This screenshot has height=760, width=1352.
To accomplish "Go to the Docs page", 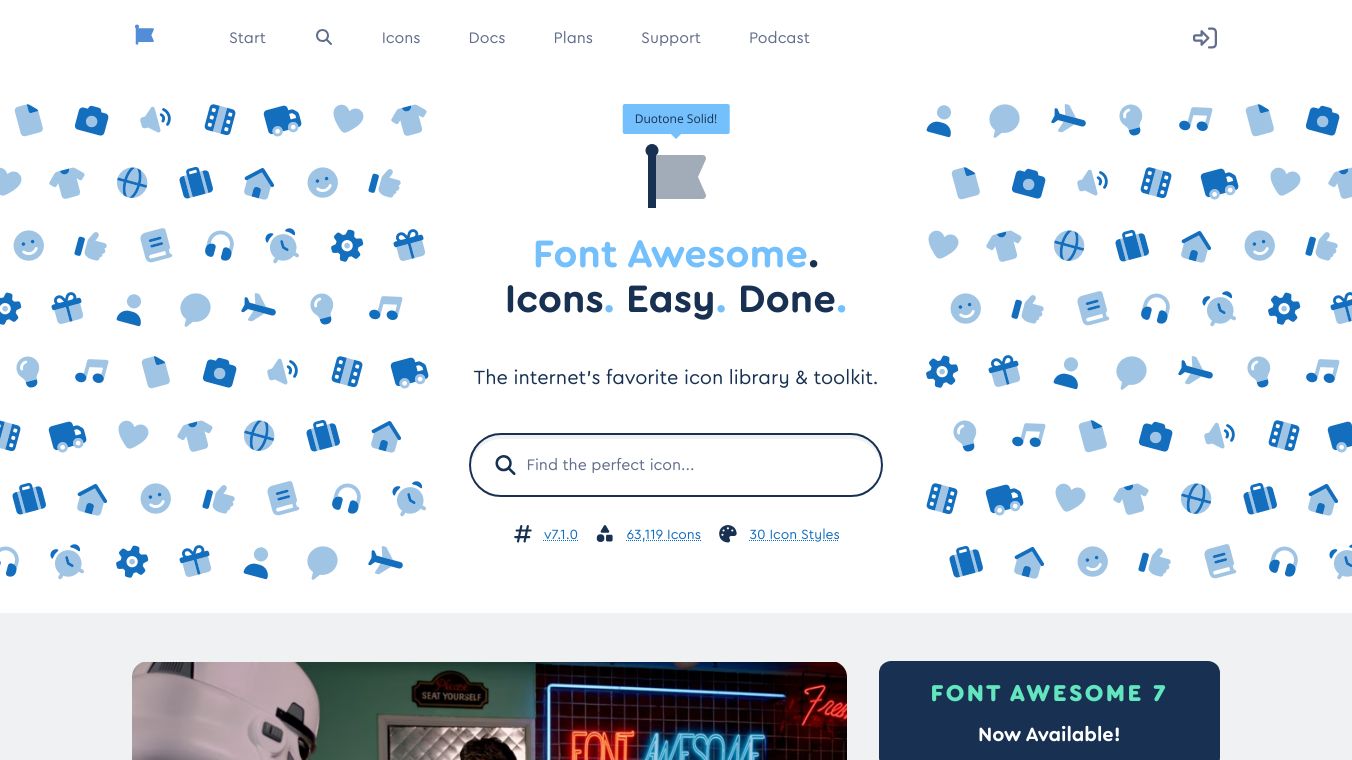I will [487, 38].
